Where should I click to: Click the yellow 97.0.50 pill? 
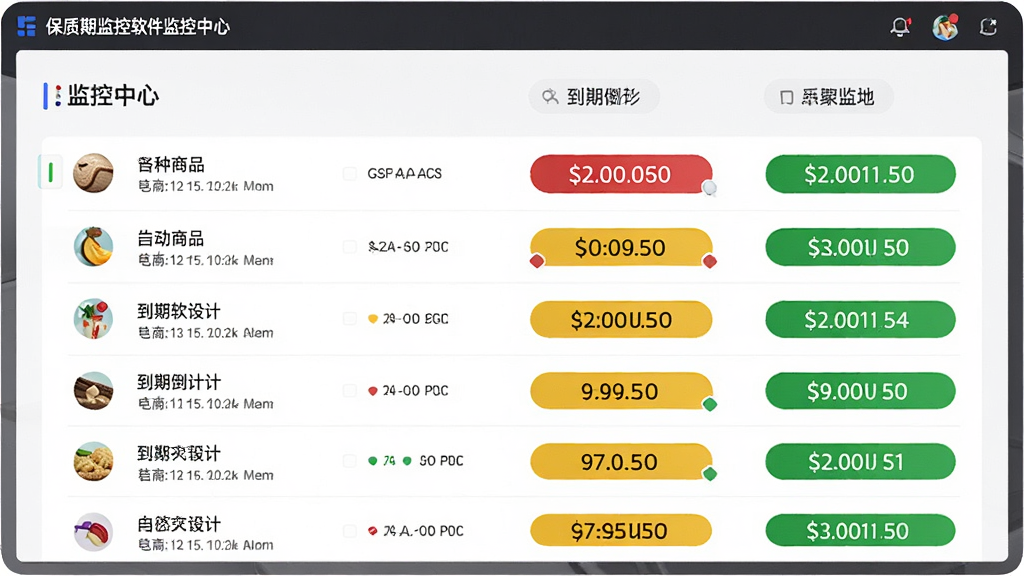click(x=621, y=461)
